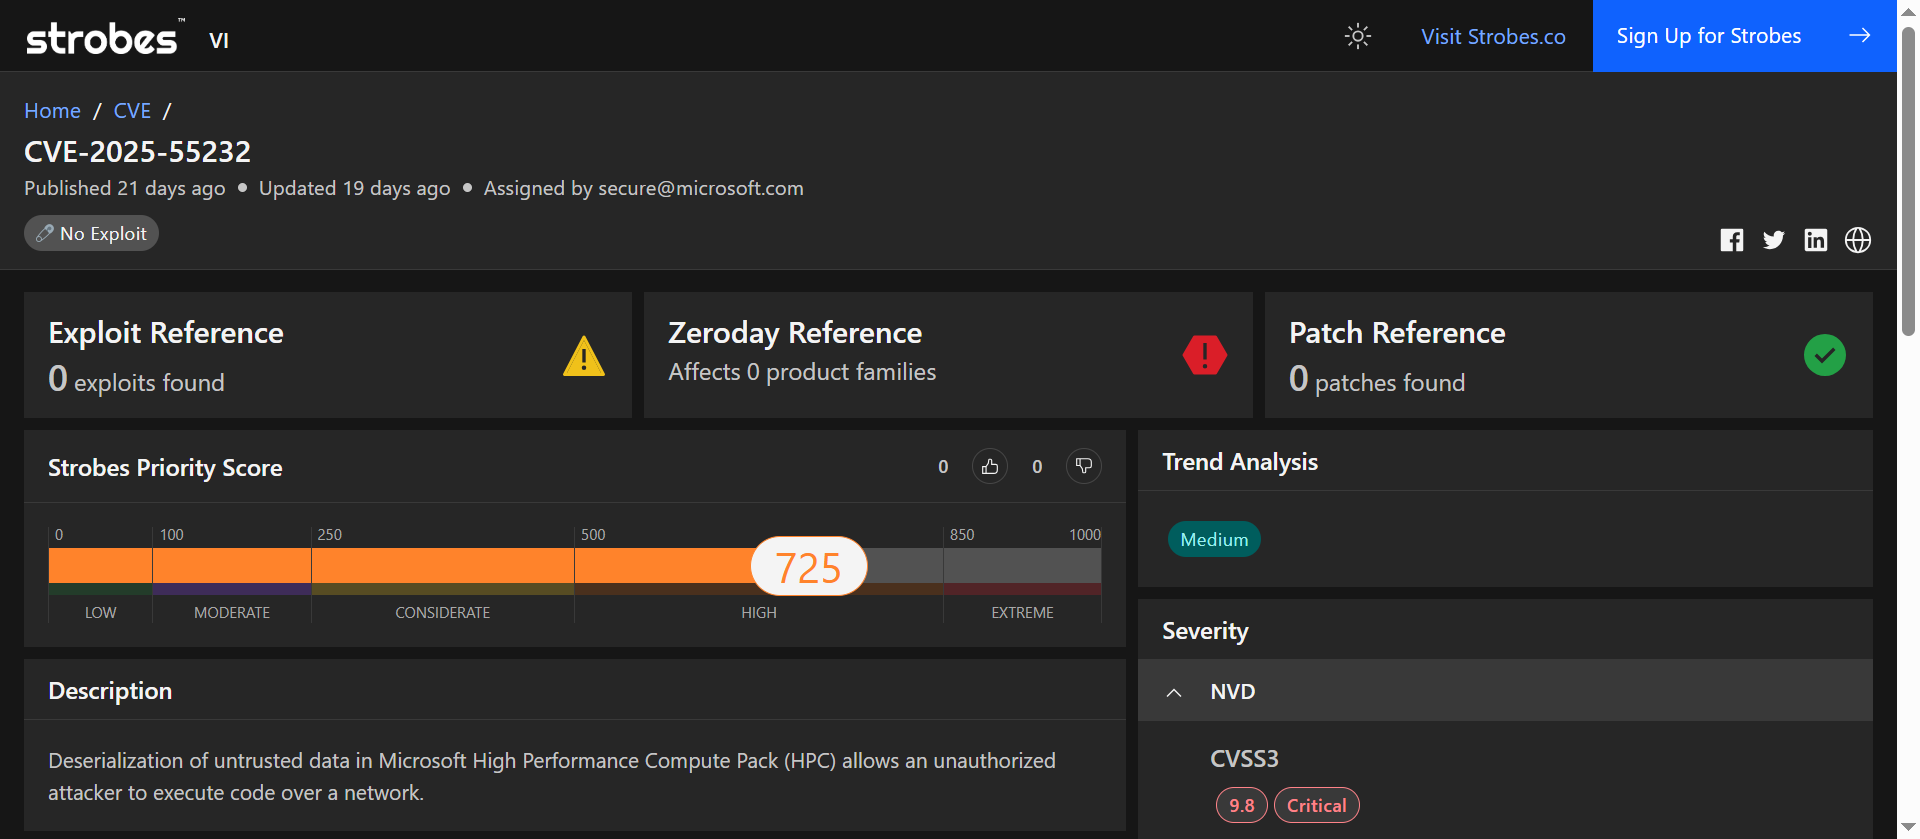Image resolution: width=1920 pixels, height=839 pixels.
Task: Click the Strobes logo
Action: click(102, 38)
